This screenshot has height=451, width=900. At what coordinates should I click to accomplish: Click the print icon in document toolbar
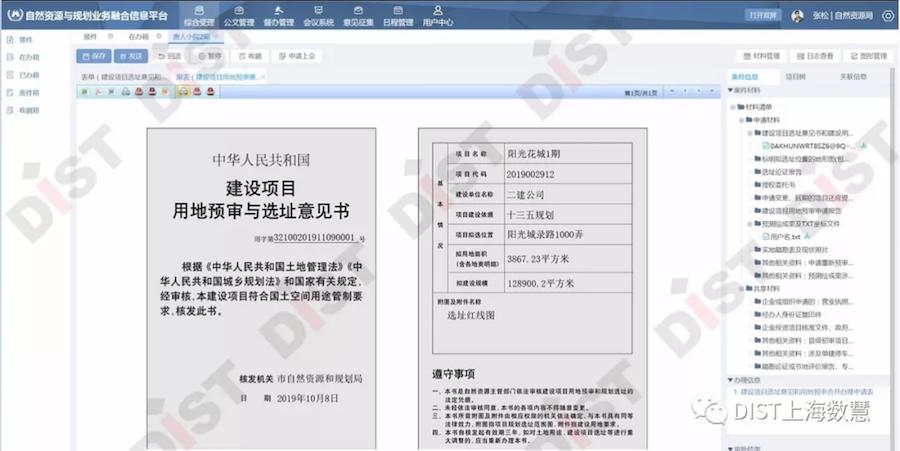click(x=125, y=91)
